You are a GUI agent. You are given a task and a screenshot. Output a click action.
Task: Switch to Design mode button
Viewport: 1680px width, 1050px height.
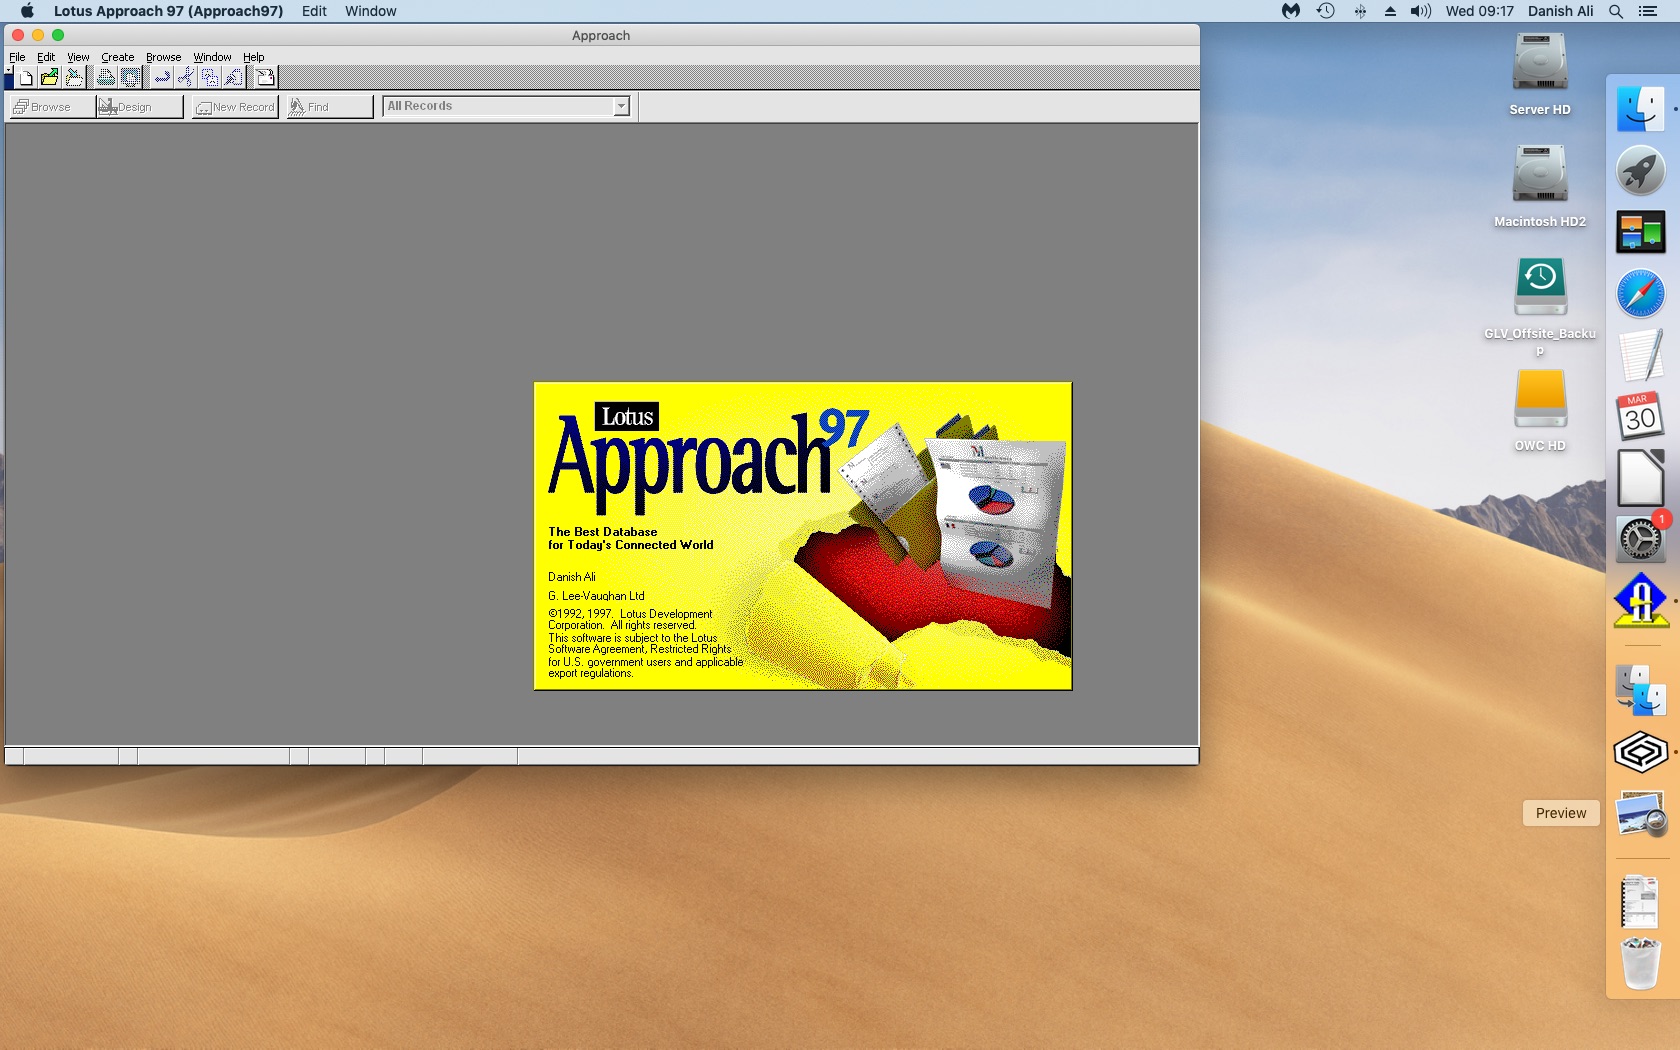(139, 107)
